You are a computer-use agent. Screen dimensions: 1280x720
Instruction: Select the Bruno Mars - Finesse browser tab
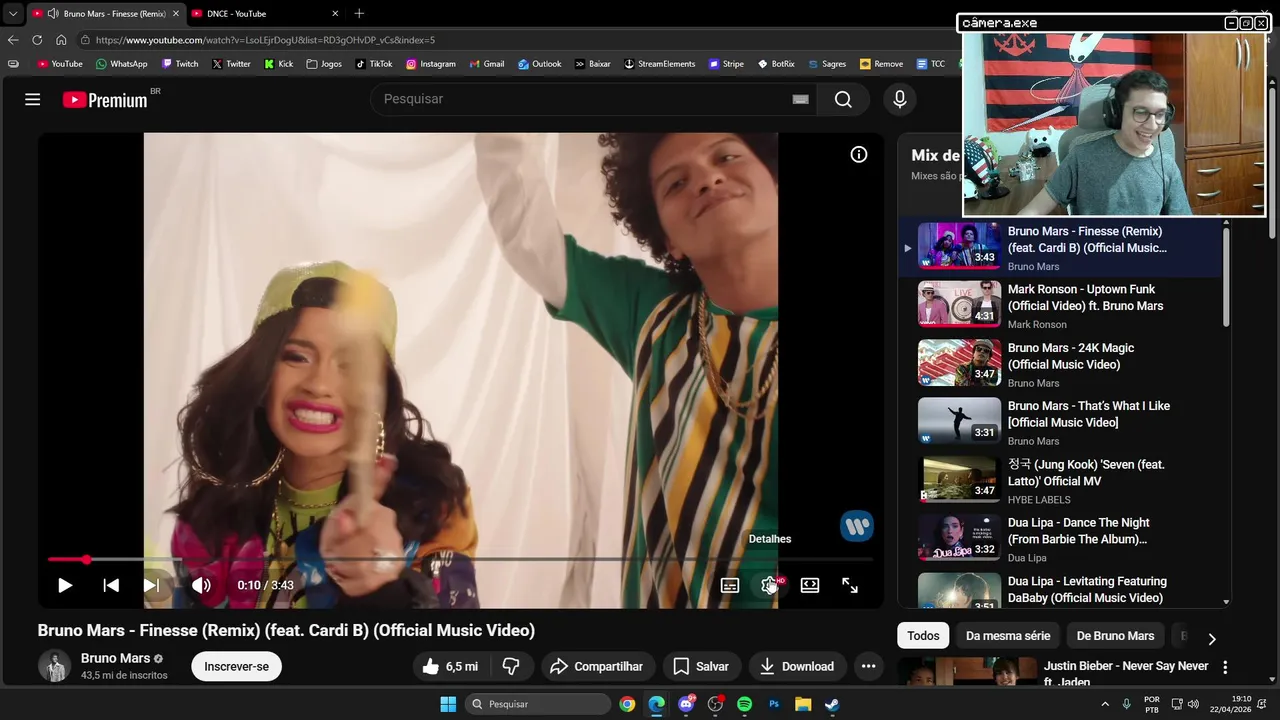click(105, 14)
